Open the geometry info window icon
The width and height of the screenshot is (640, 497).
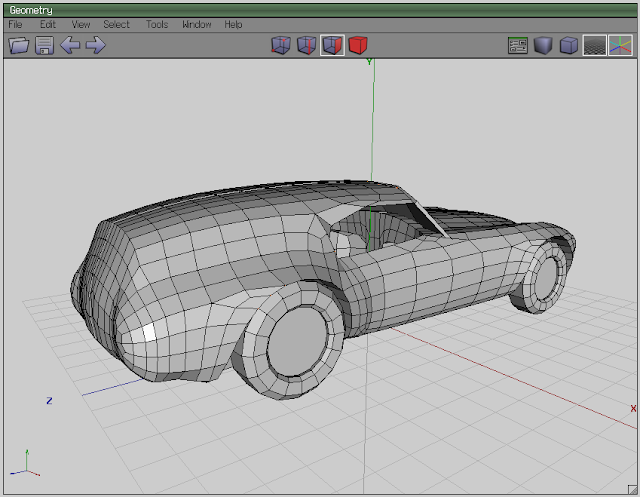click(517, 45)
